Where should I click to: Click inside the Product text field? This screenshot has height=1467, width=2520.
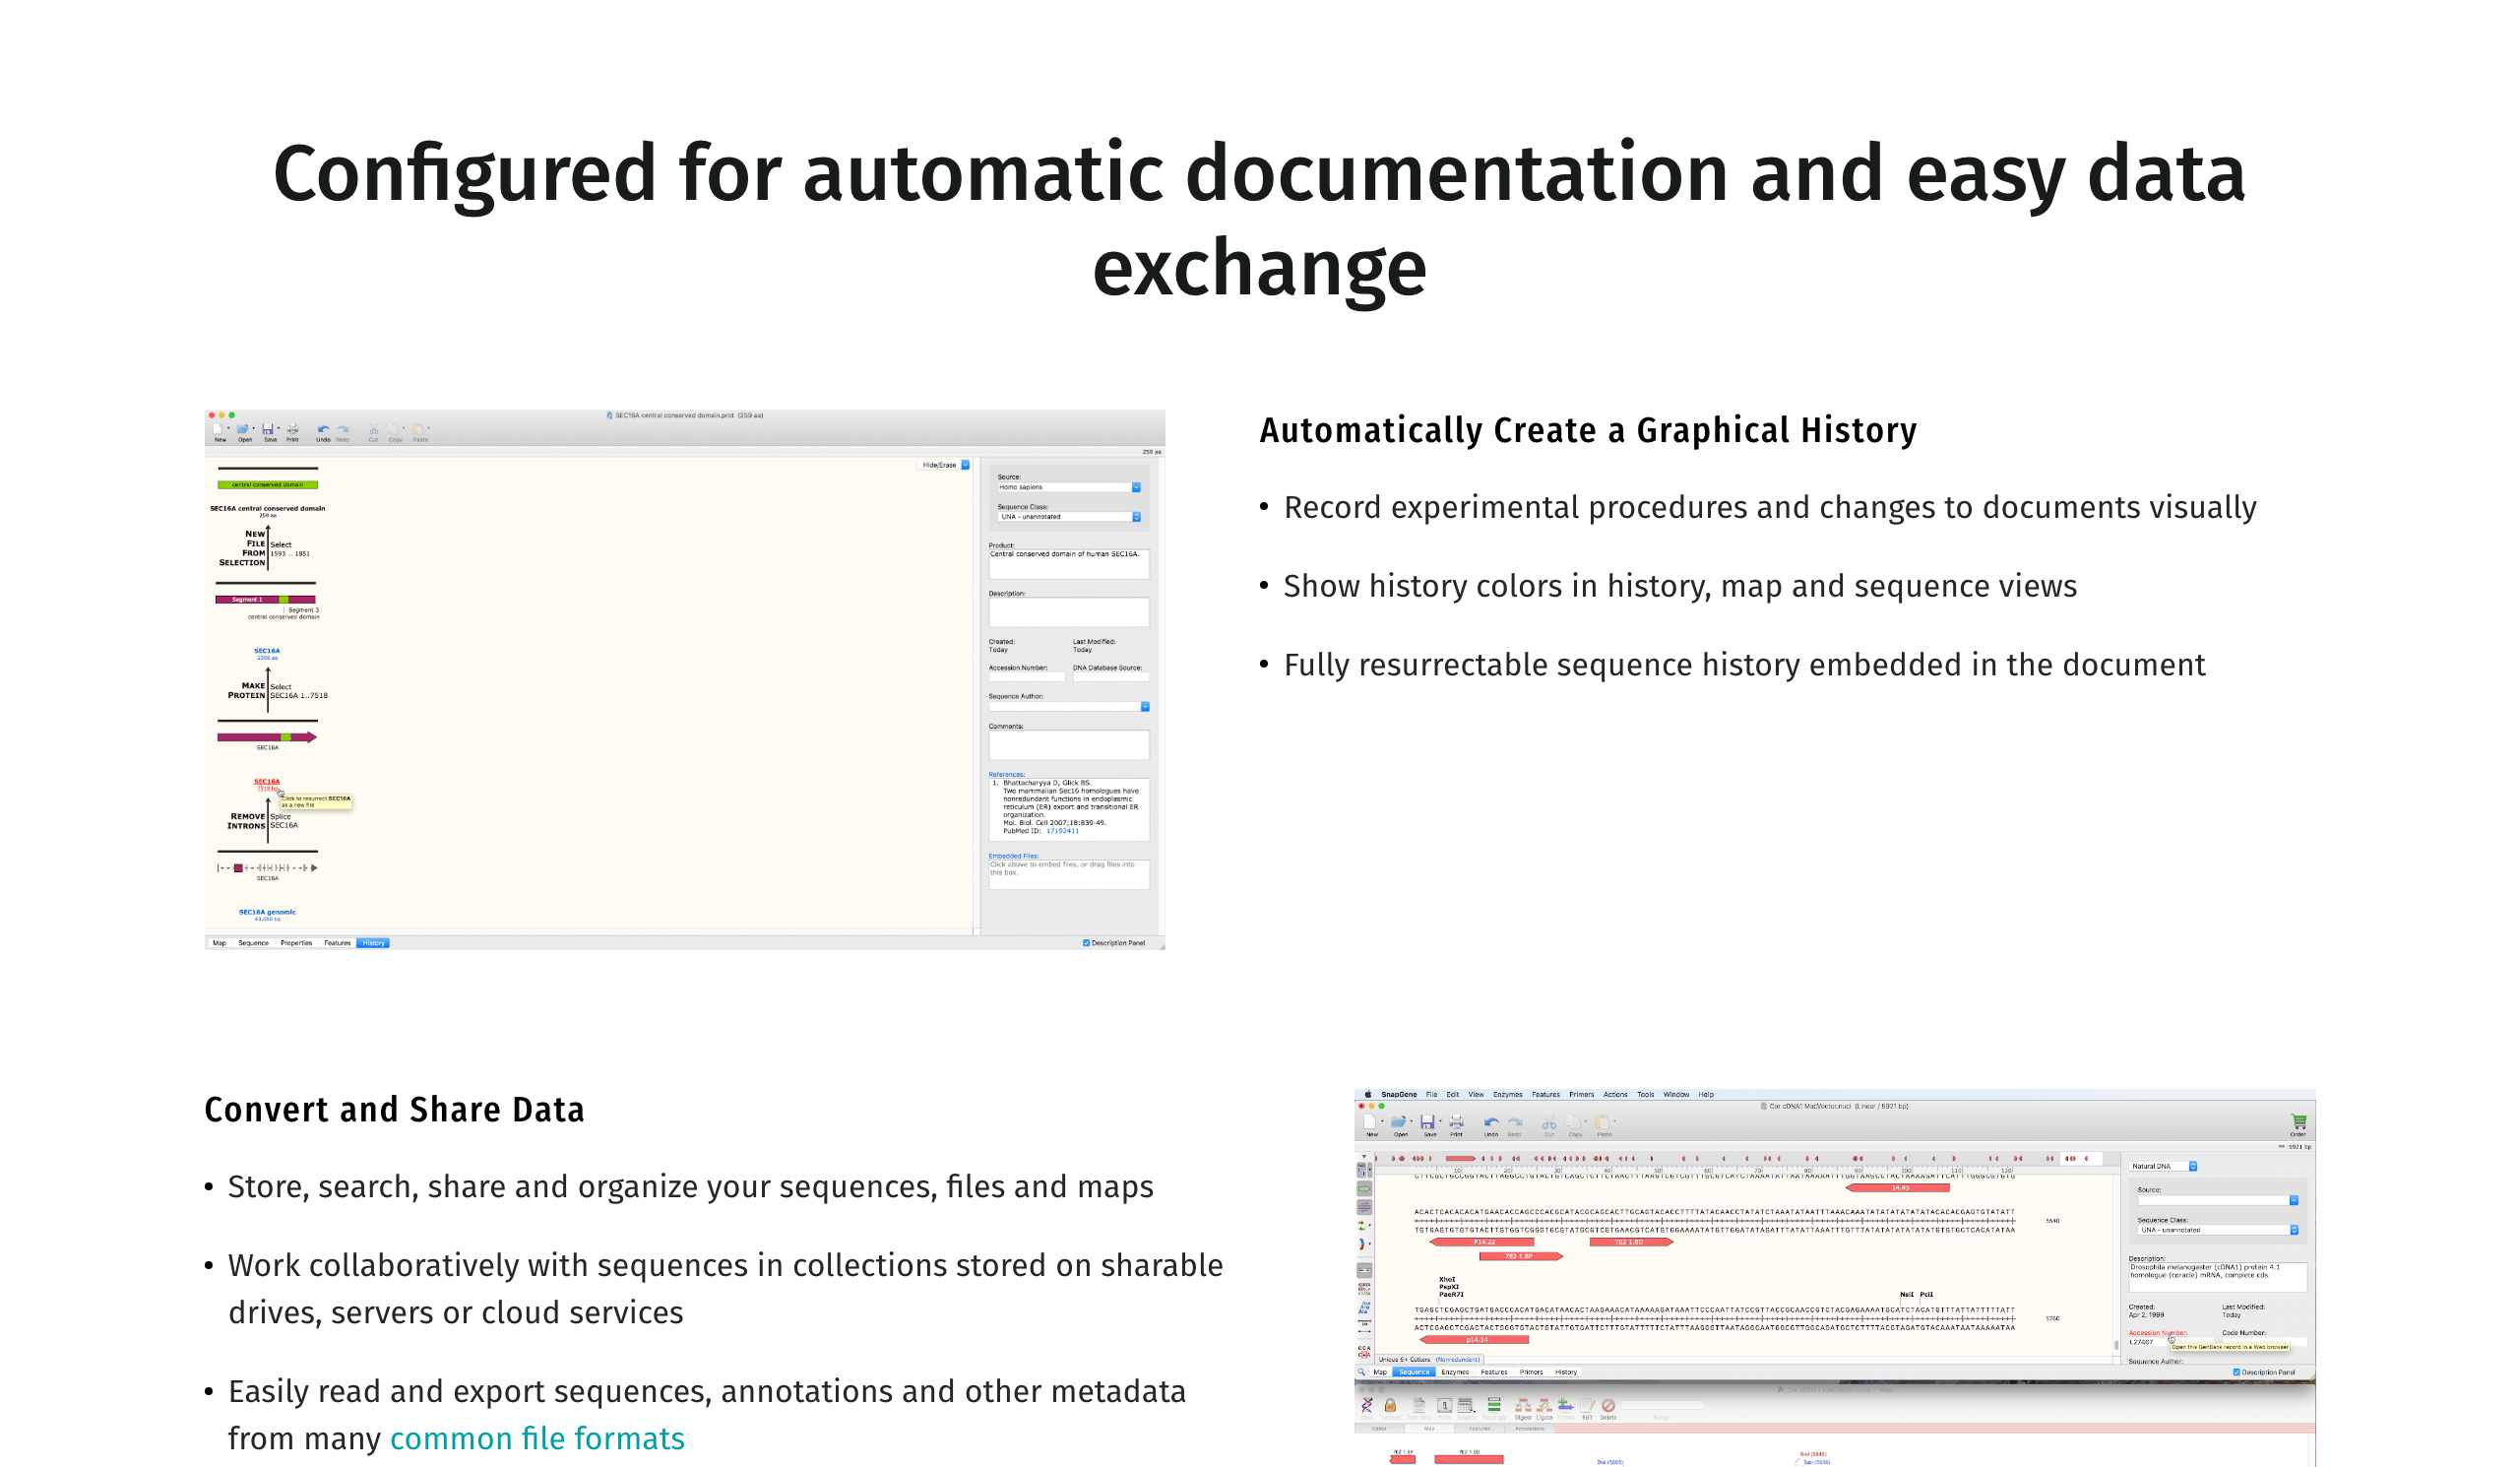coord(1068,564)
